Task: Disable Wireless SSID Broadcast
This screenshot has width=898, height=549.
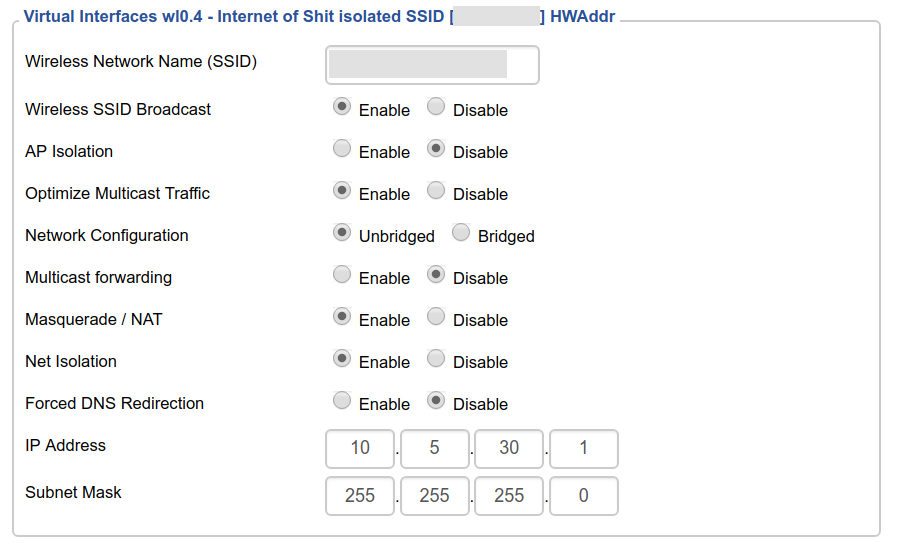Action: coord(436,107)
